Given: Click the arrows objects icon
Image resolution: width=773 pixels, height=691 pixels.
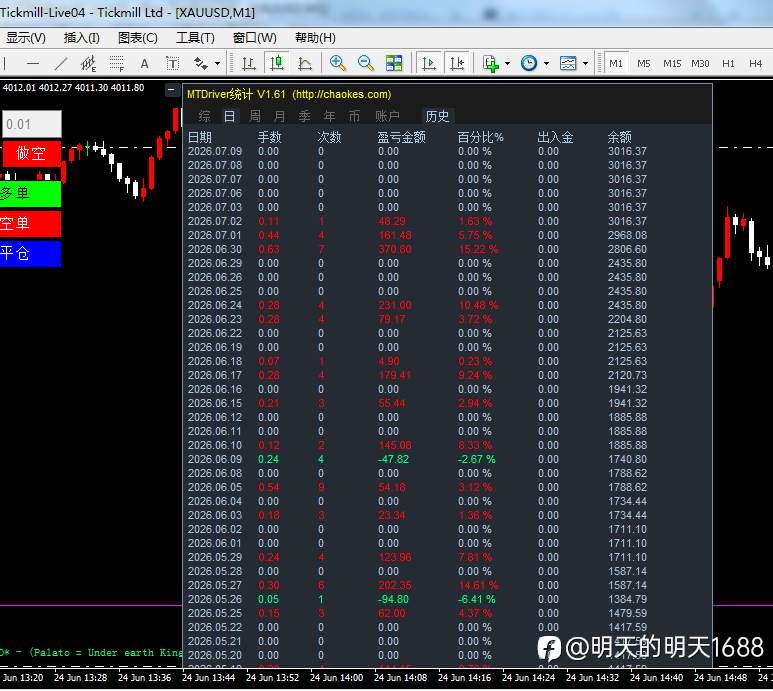Looking at the screenshot, I should click(201, 64).
